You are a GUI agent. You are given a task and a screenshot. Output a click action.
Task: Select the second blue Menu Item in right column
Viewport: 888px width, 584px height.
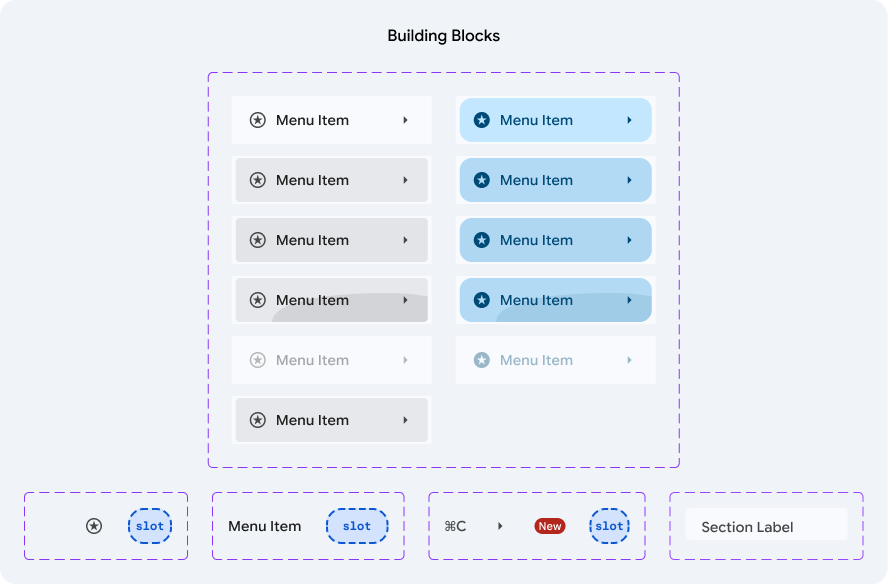[x=556, y=180]
